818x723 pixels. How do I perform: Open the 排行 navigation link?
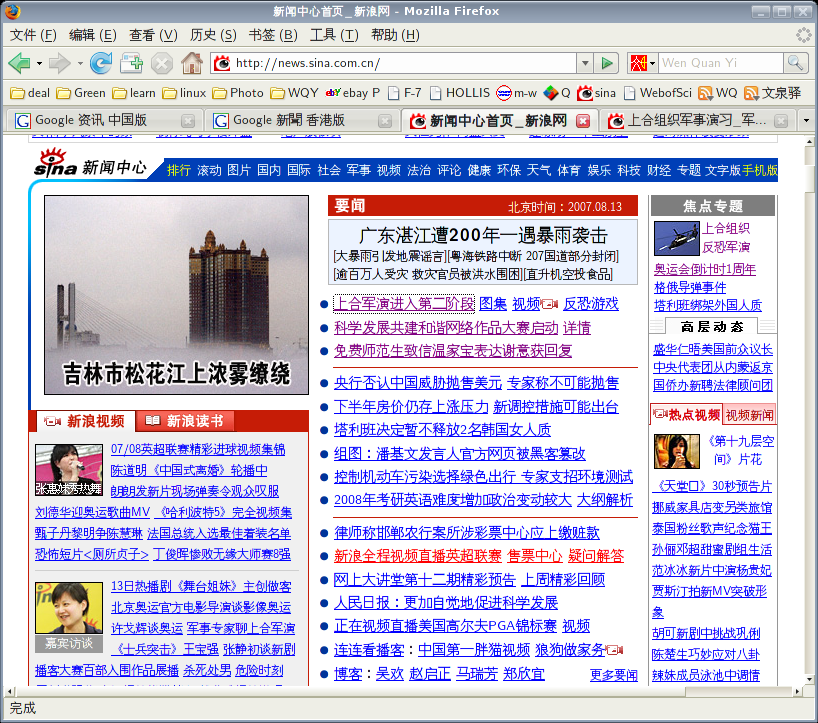pos(179,170)
